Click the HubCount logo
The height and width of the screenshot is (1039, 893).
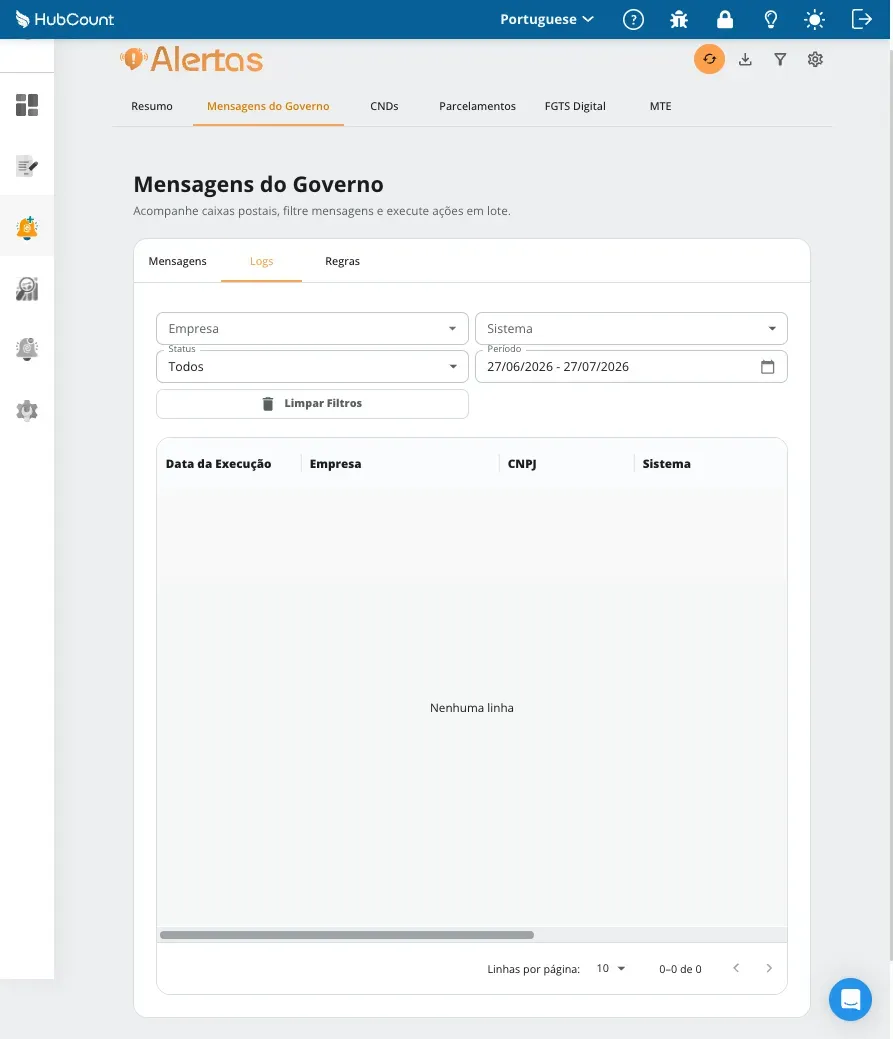point(65,19)
